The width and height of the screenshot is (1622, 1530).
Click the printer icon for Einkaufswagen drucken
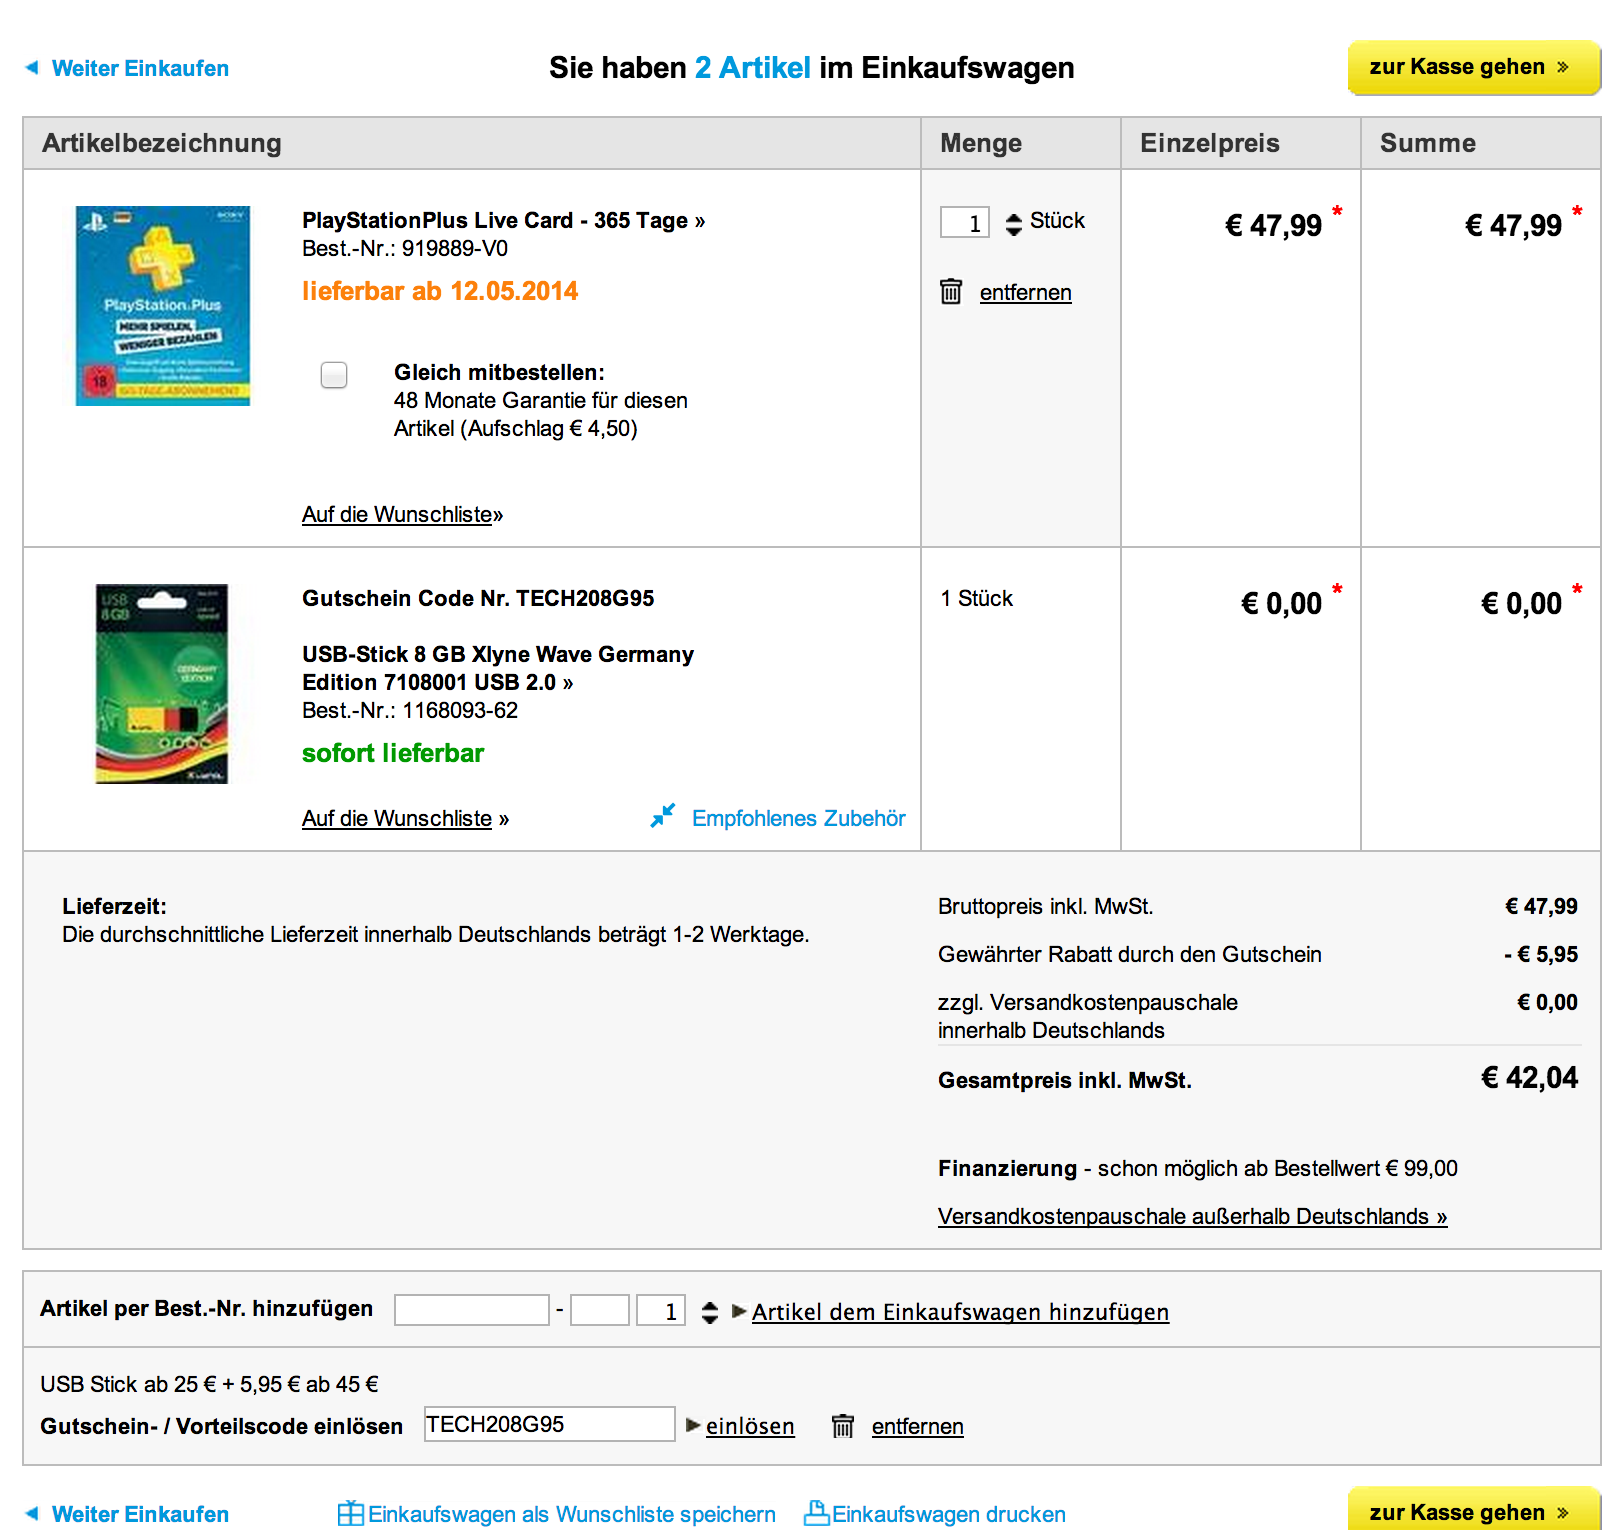point(816,1512)
